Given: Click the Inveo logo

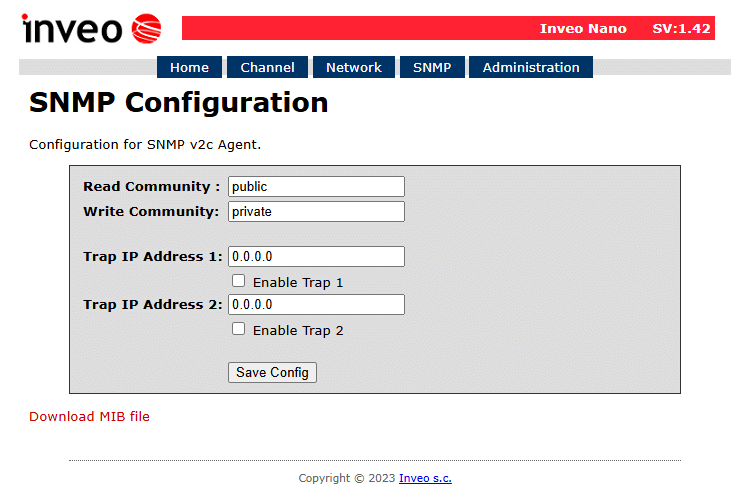Looking at the screenshot, I should (x=90, y=29).
